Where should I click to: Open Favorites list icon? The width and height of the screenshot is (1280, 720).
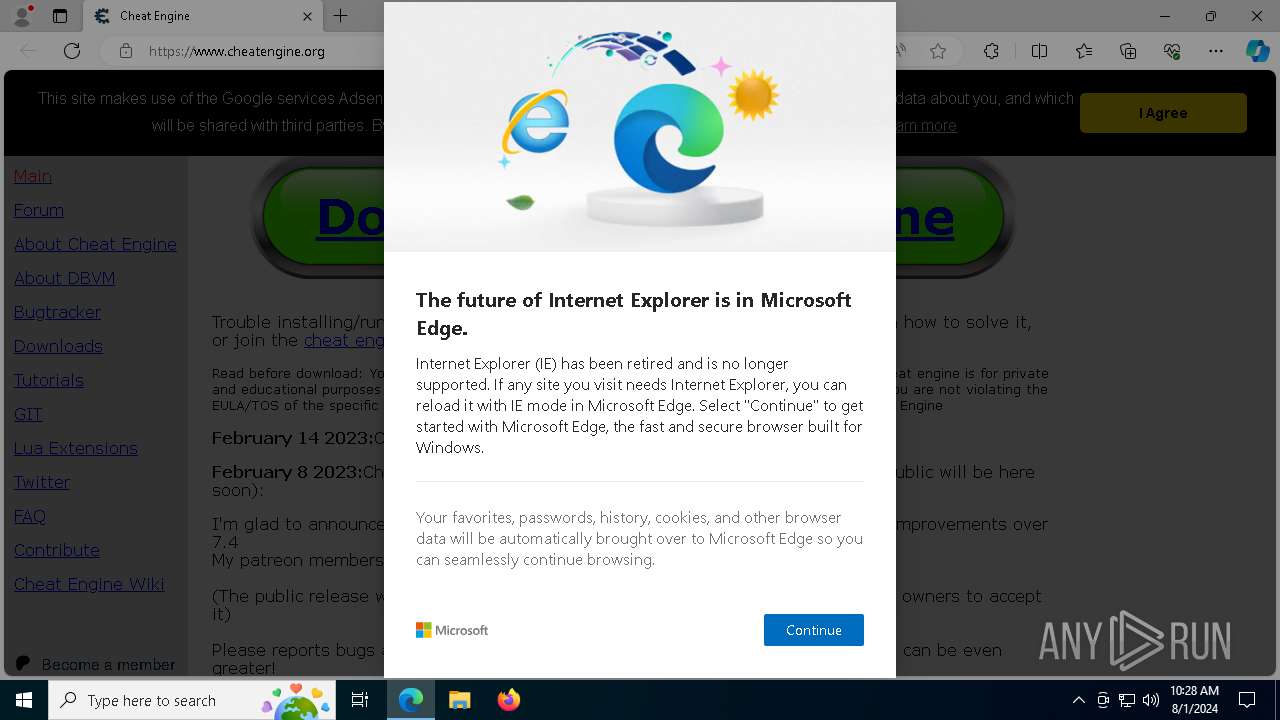[1084, 51]
